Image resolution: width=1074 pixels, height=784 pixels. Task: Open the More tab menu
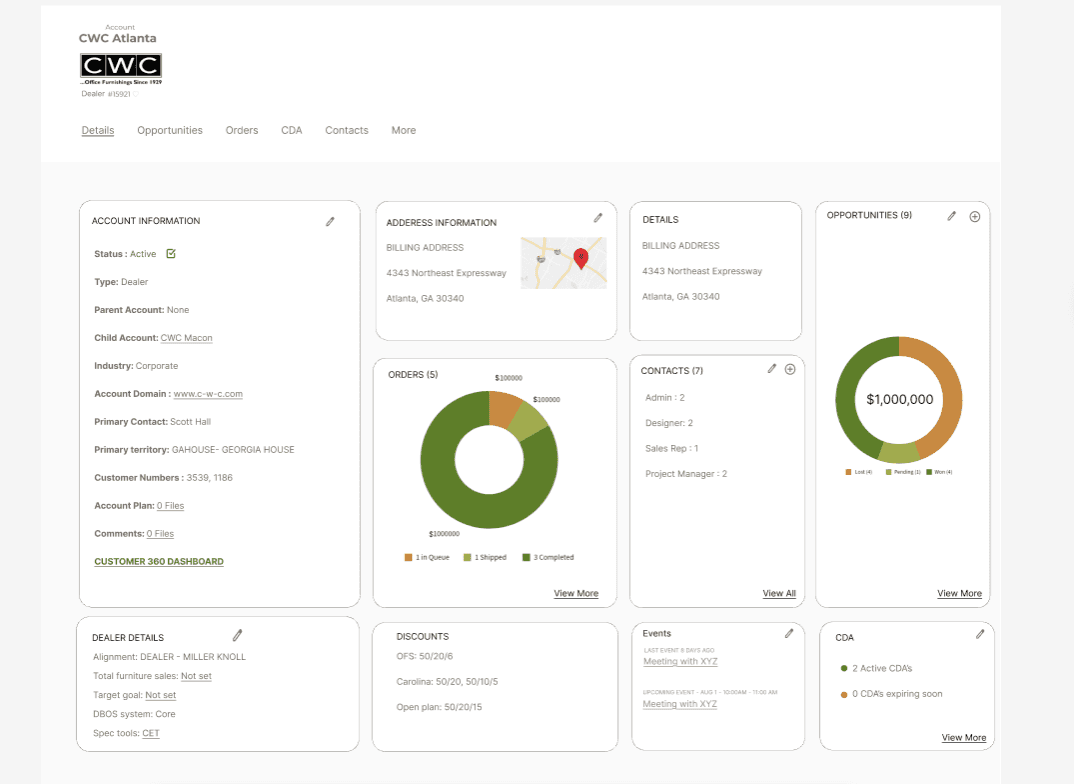(x=403, y=130)
